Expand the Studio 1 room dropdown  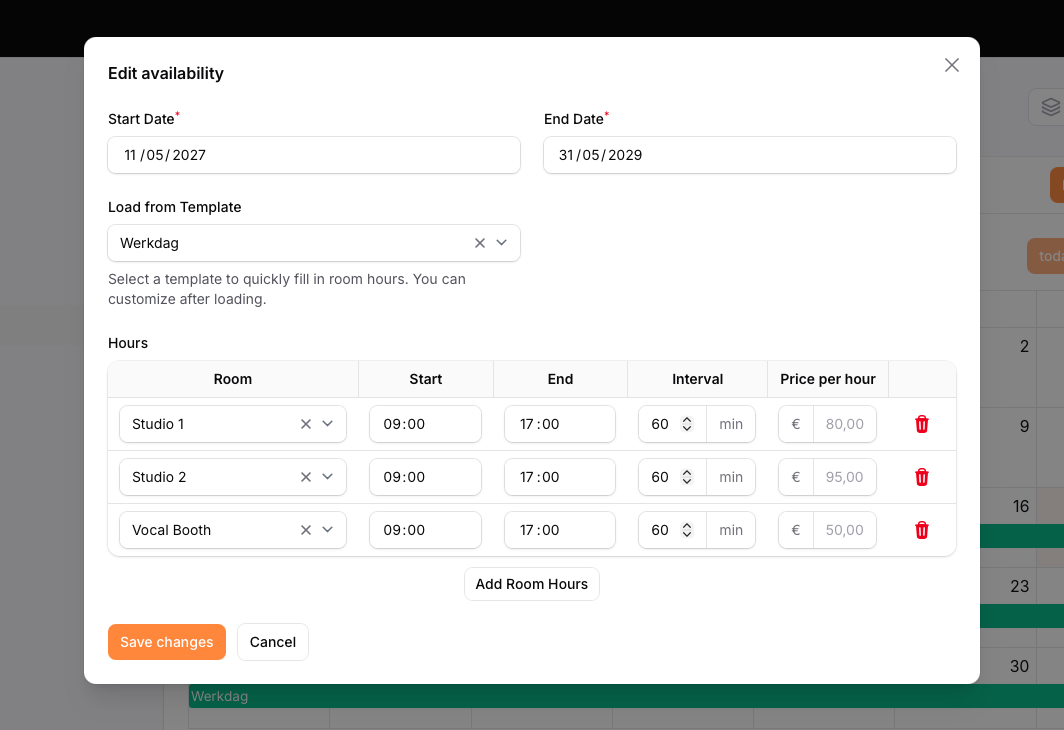[328, 424]
